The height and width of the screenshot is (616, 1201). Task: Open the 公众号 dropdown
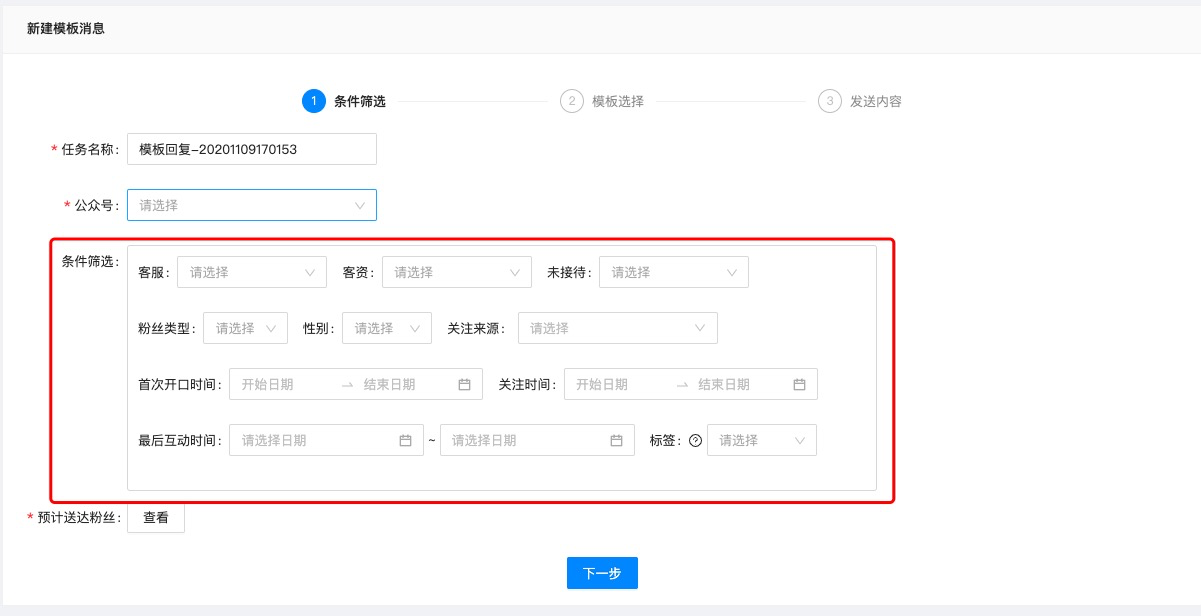click(x=251, y=204)
